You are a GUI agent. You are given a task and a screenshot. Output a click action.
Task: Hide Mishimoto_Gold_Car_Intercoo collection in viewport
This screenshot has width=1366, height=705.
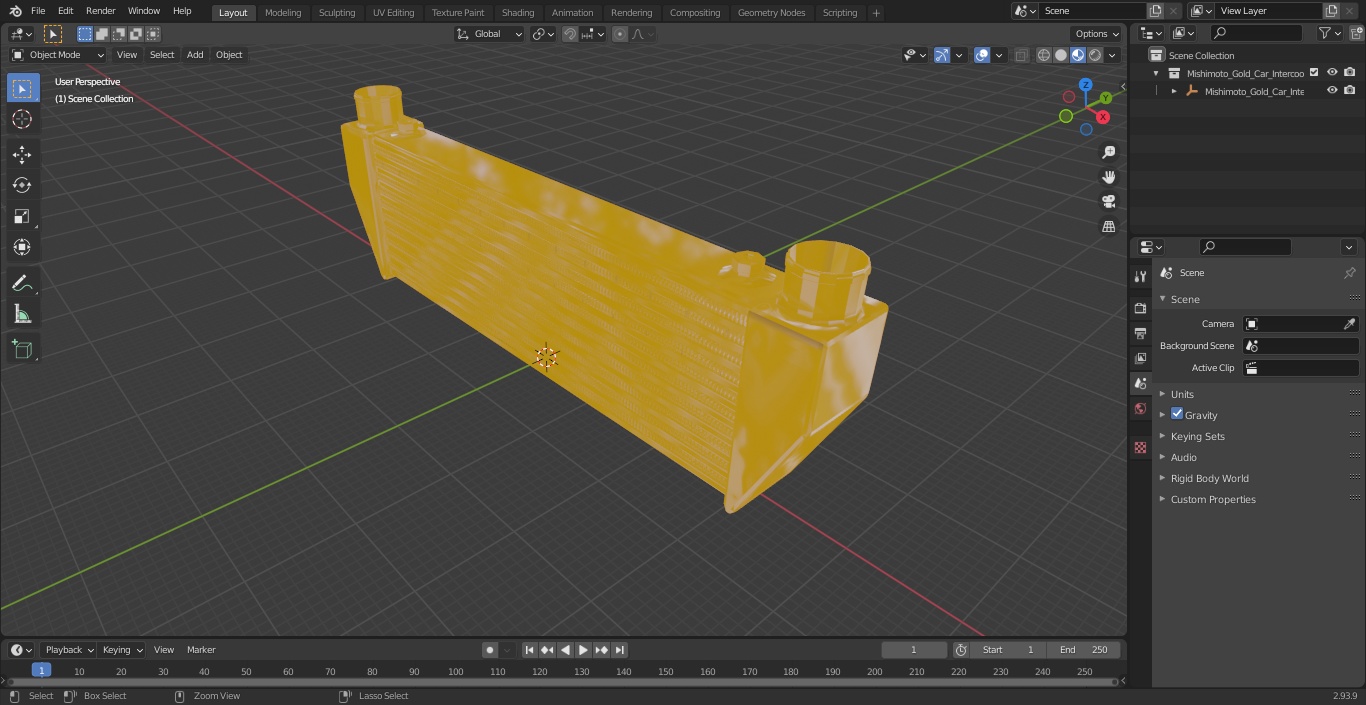(x=1332, y=72)
